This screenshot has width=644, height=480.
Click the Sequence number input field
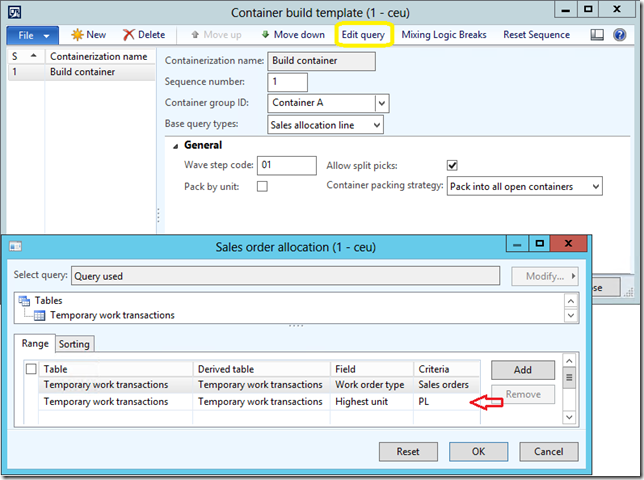click(288, 82)
